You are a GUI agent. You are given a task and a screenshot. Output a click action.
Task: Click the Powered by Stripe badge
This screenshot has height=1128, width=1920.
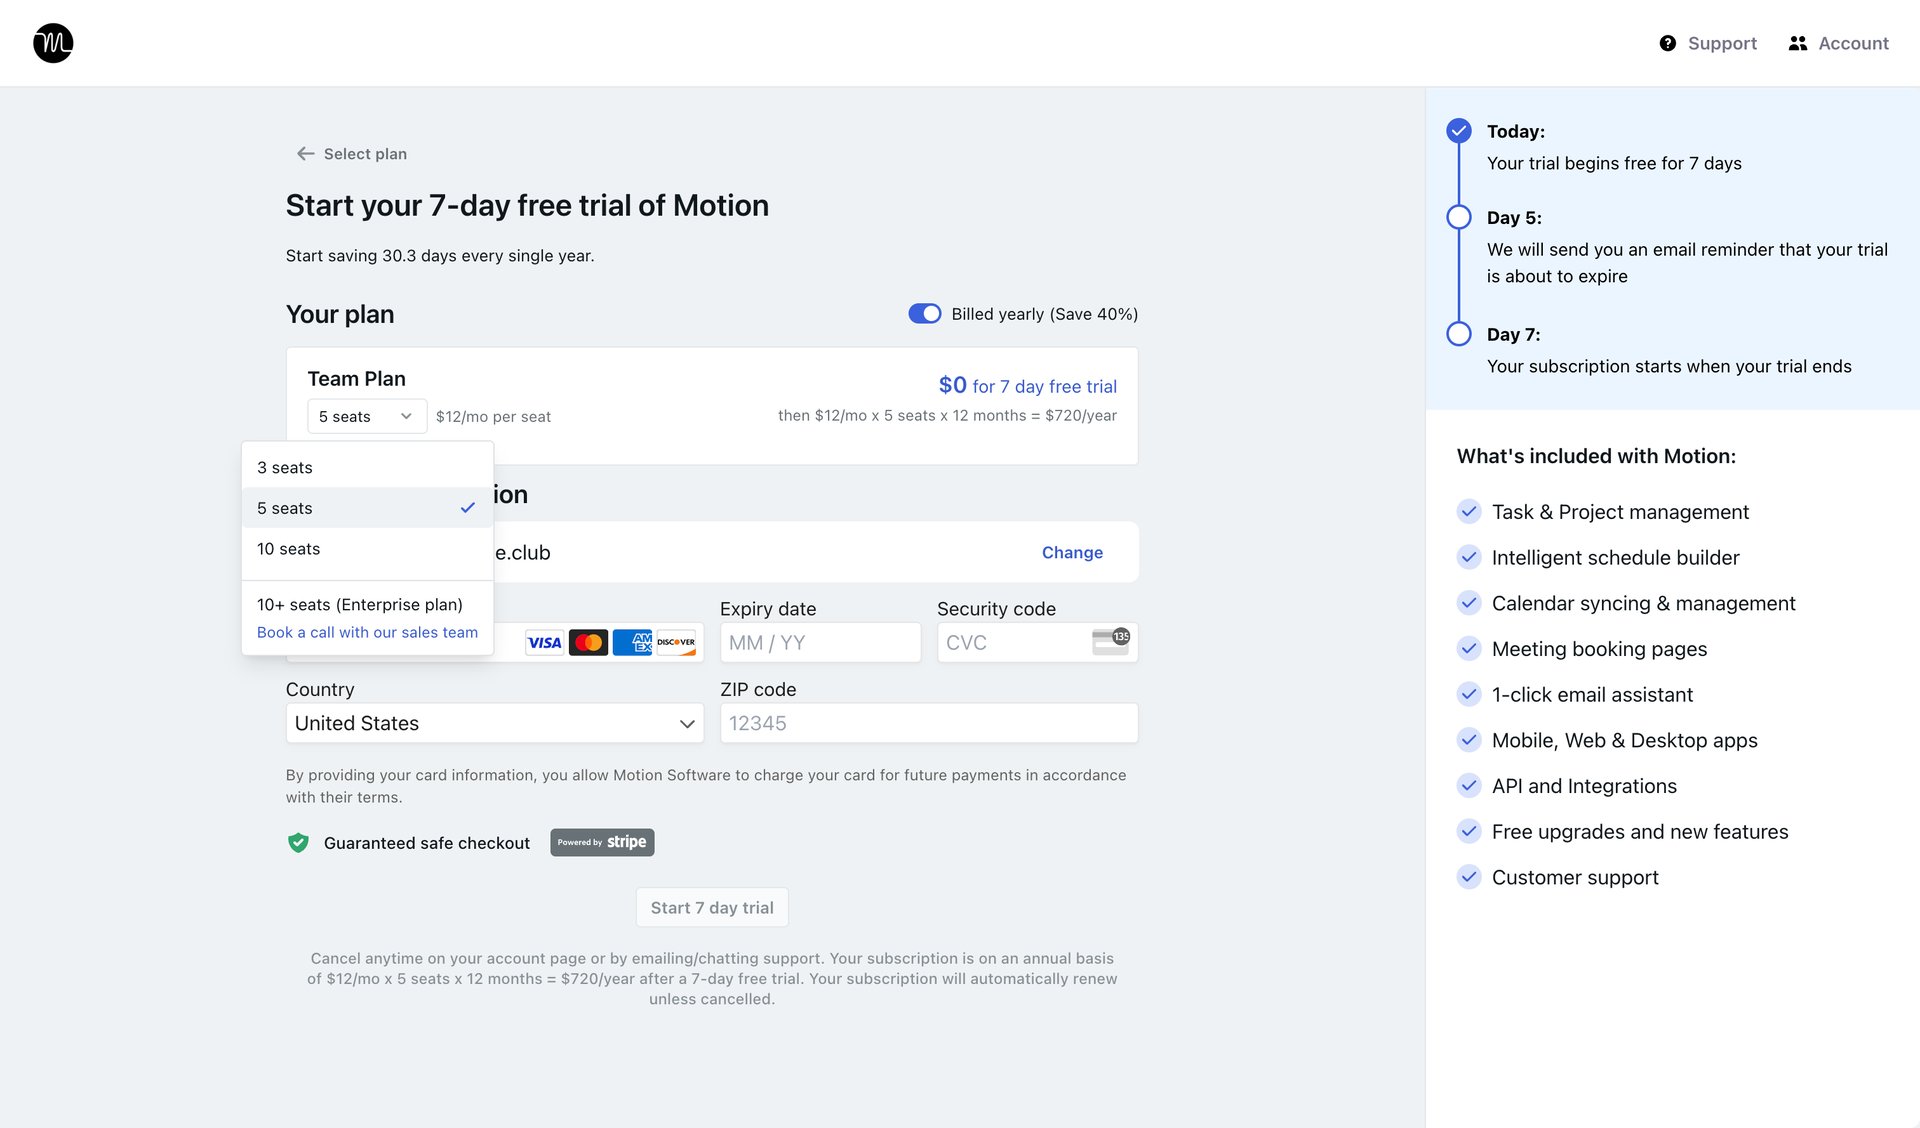(x=601, y=842)
